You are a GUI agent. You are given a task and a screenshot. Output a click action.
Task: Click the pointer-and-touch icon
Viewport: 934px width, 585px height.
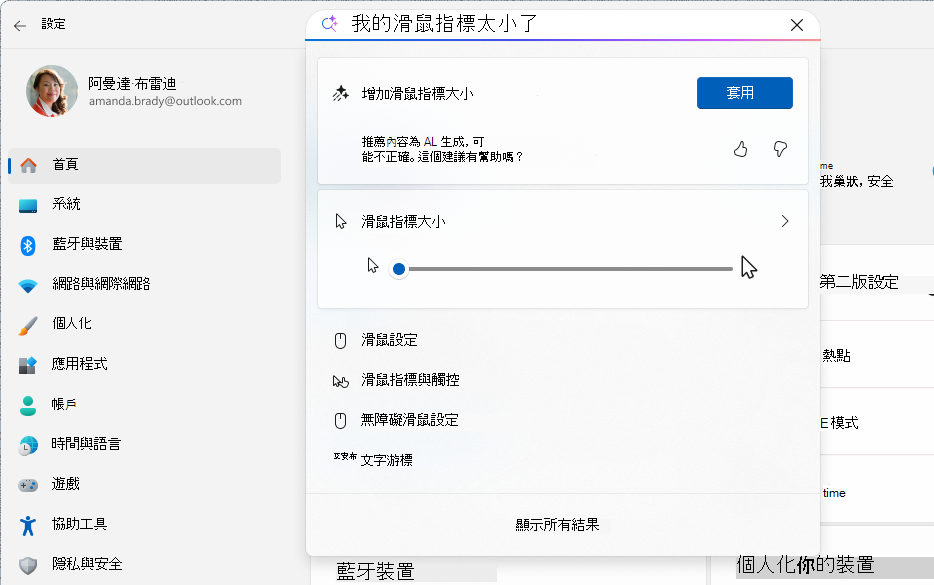[x=341, y=381]
